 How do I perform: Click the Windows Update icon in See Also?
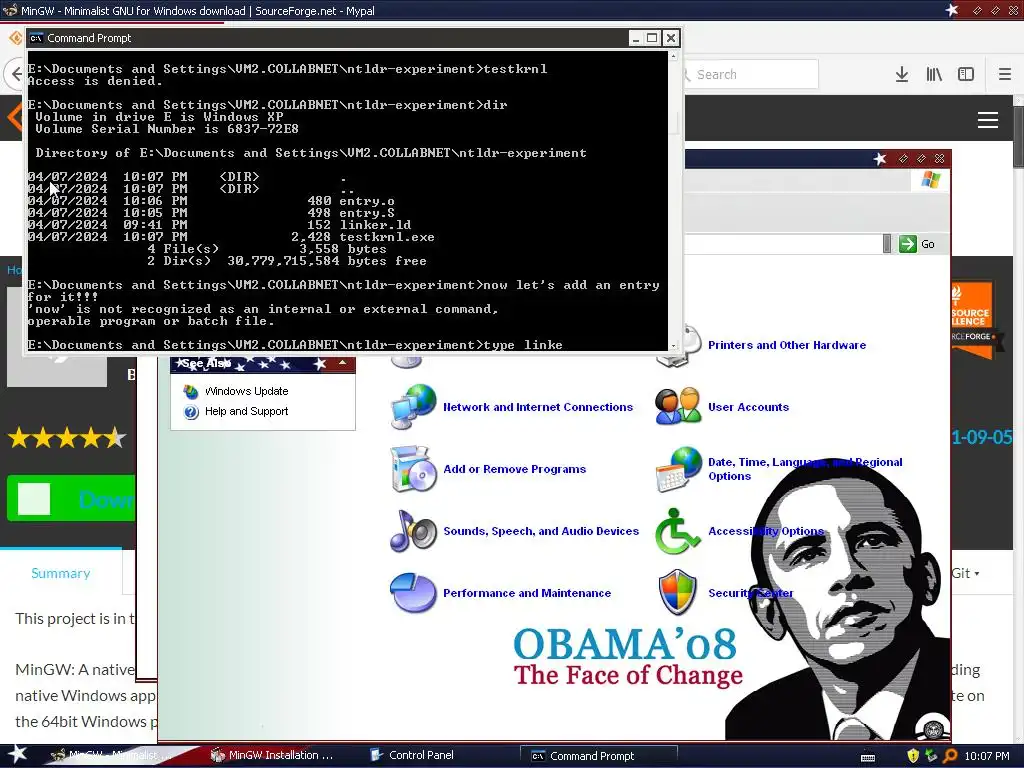tap(191, 391)
